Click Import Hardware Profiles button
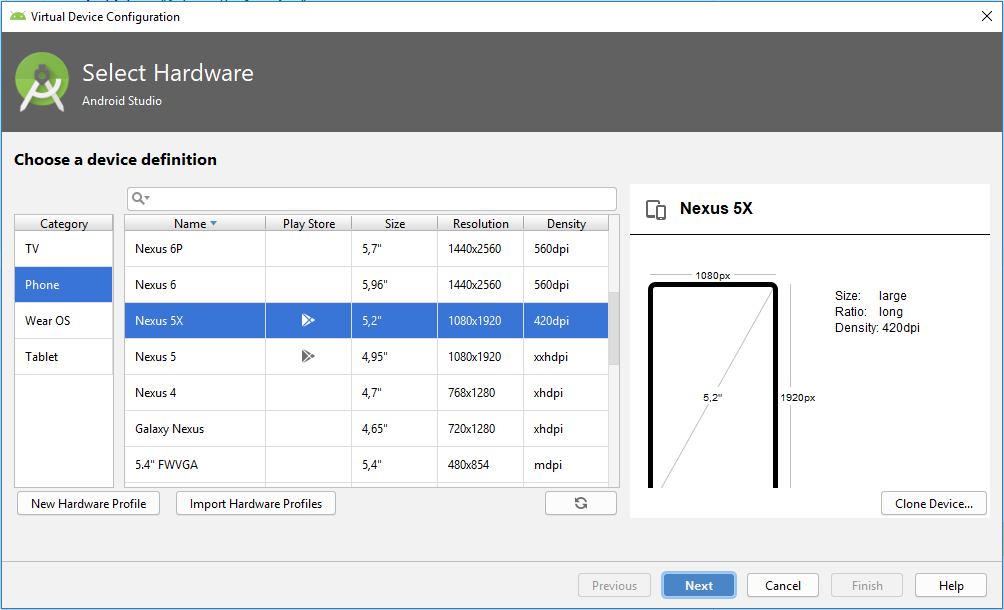 (256, 503)
